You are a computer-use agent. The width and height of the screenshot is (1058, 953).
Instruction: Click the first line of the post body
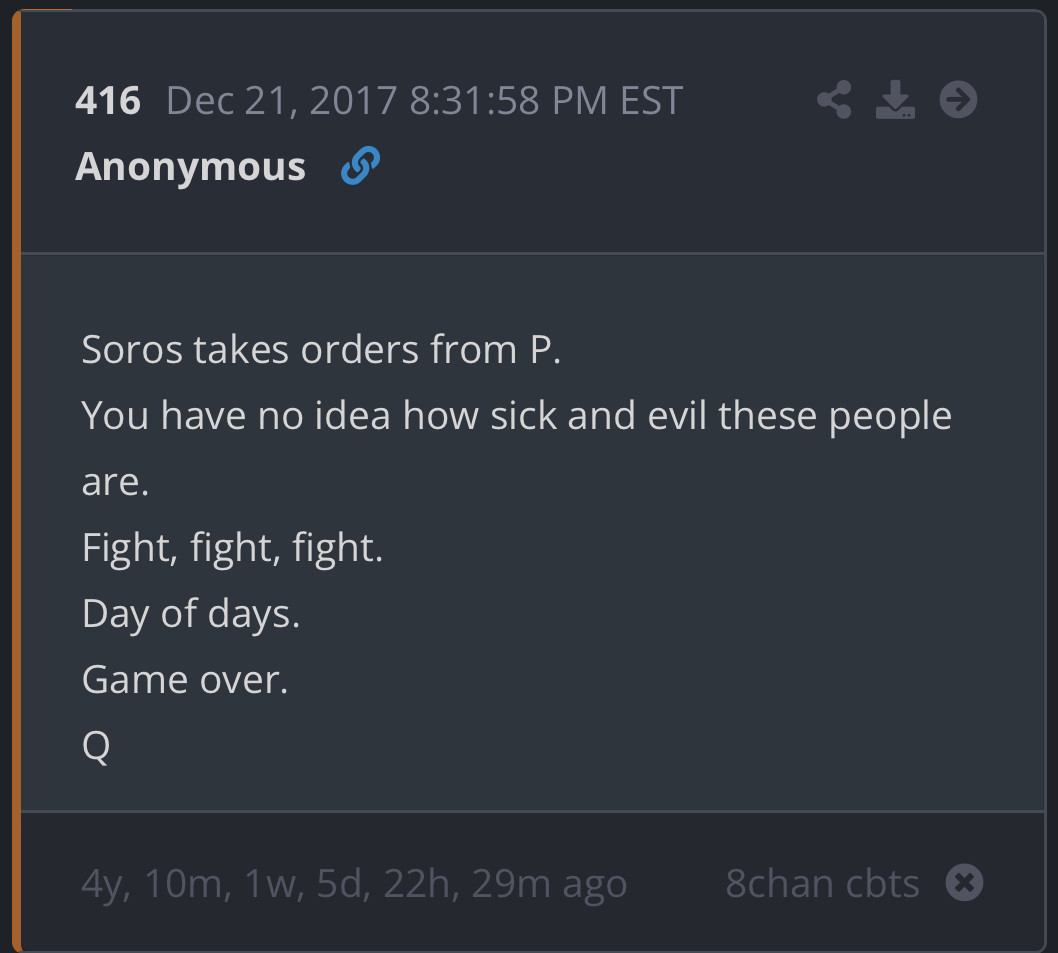pyautogui.click(x=321, y=350)
